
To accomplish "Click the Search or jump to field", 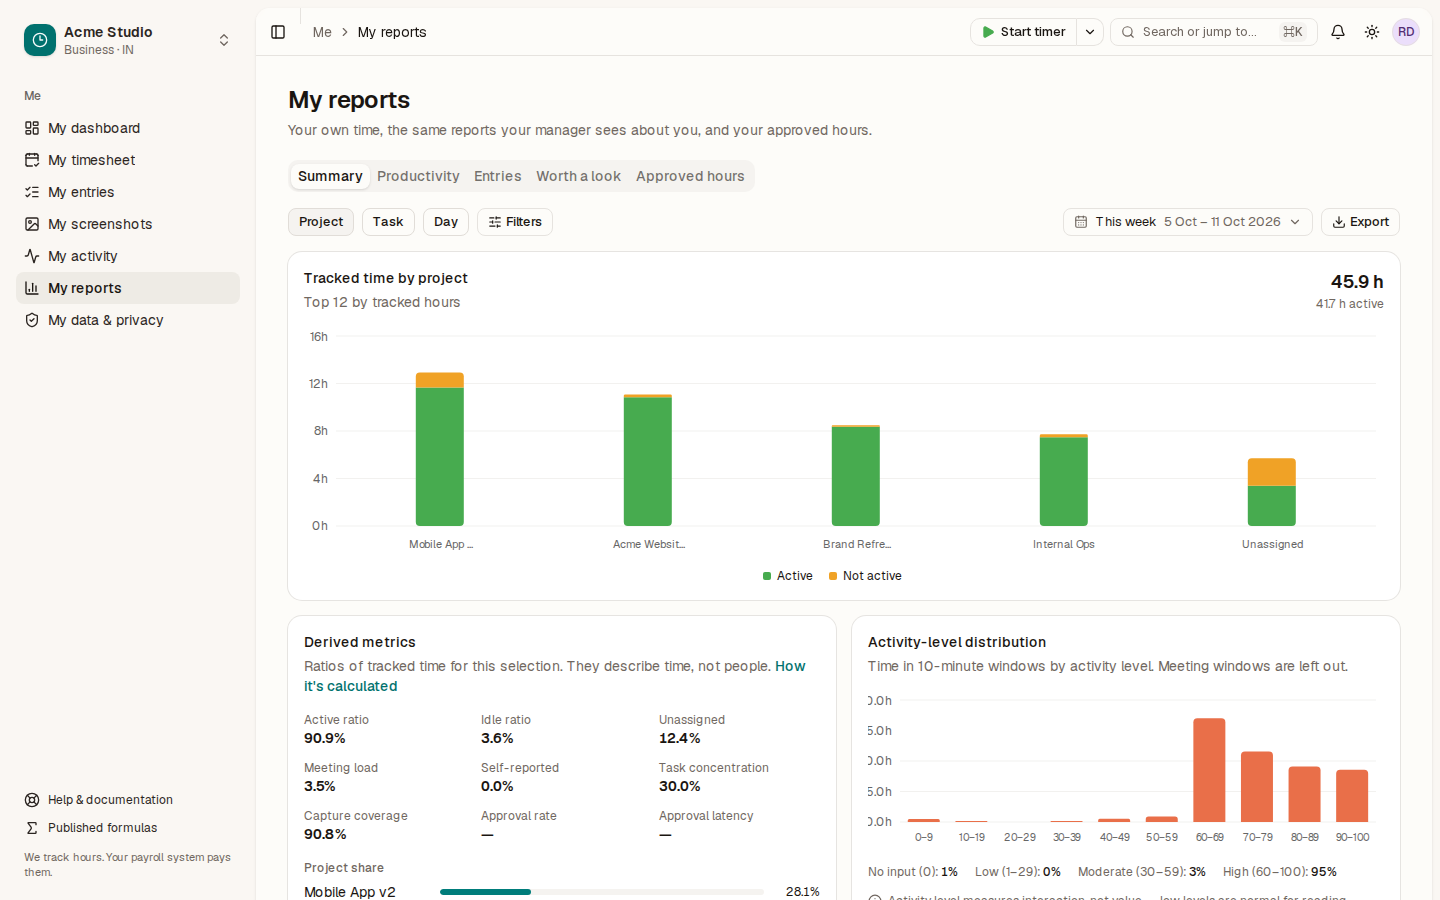I will [1214, 32].
